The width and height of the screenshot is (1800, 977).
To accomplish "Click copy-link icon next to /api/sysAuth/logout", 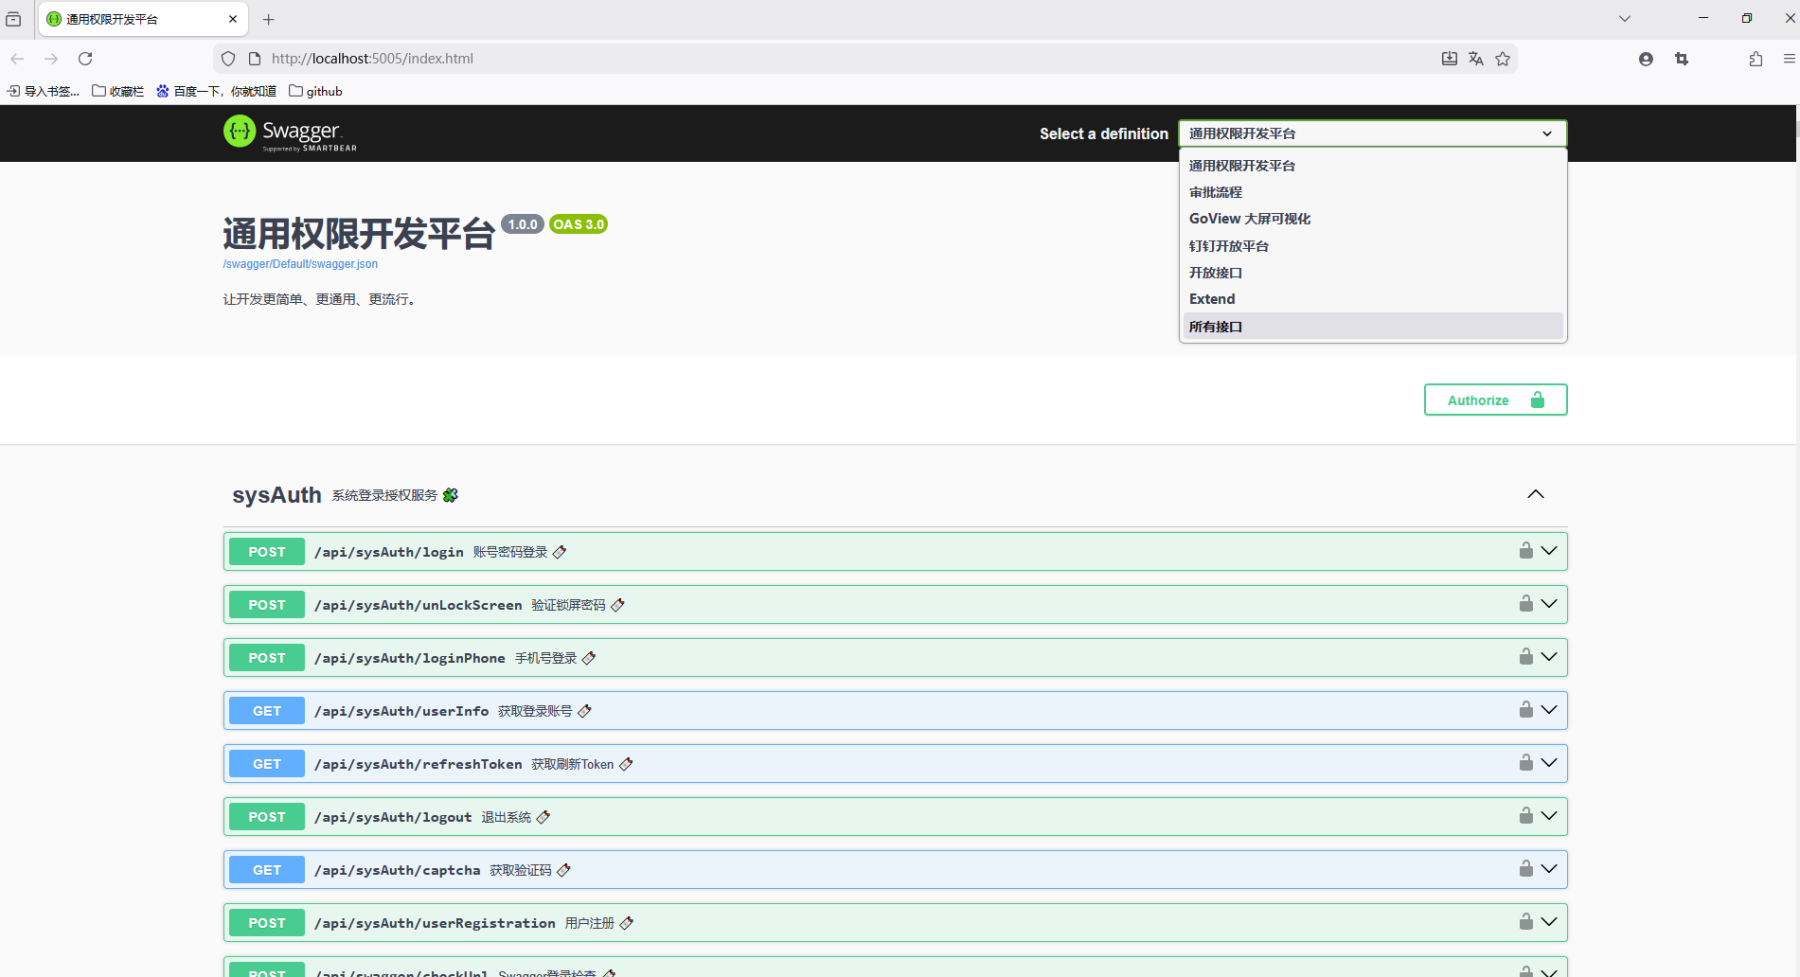I will coord(543,817).
